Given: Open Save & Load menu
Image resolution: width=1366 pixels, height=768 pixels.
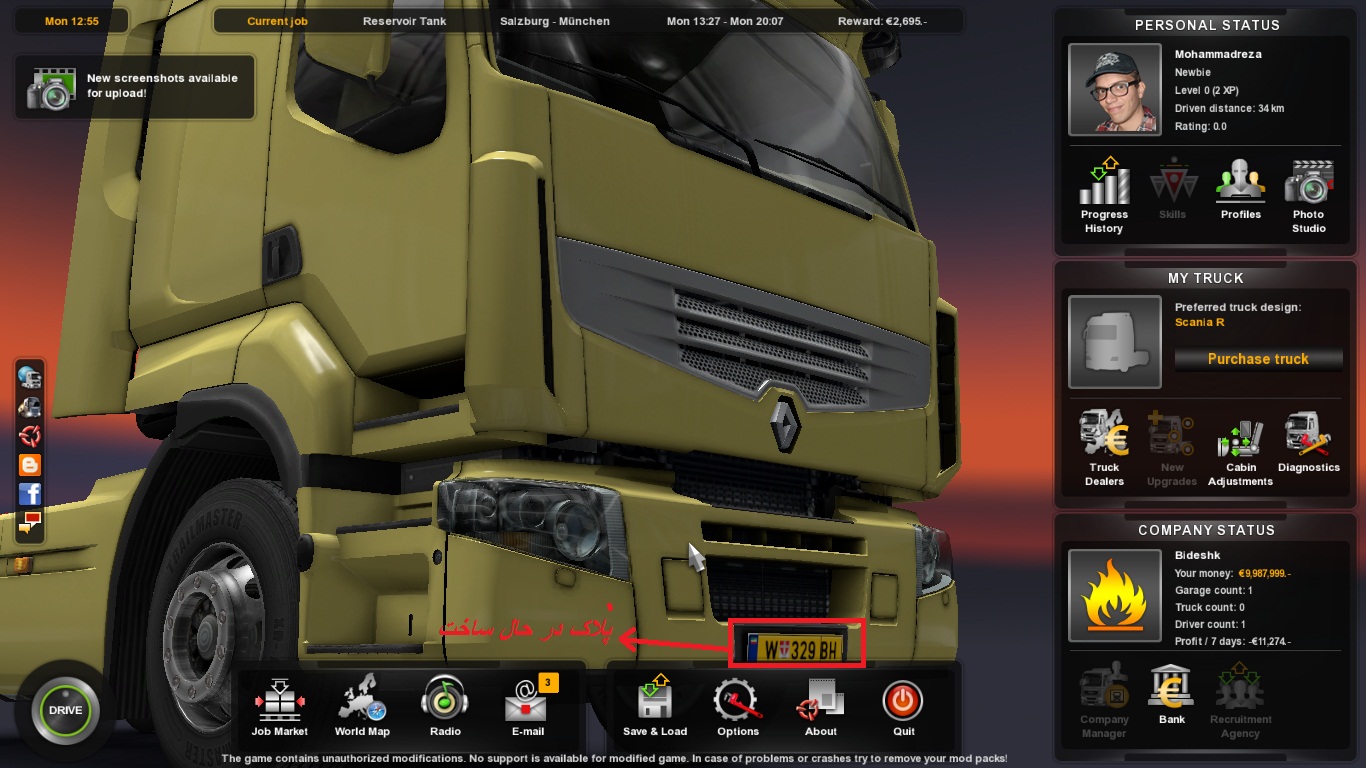Looking at the screenshot, I should (655, 704).
